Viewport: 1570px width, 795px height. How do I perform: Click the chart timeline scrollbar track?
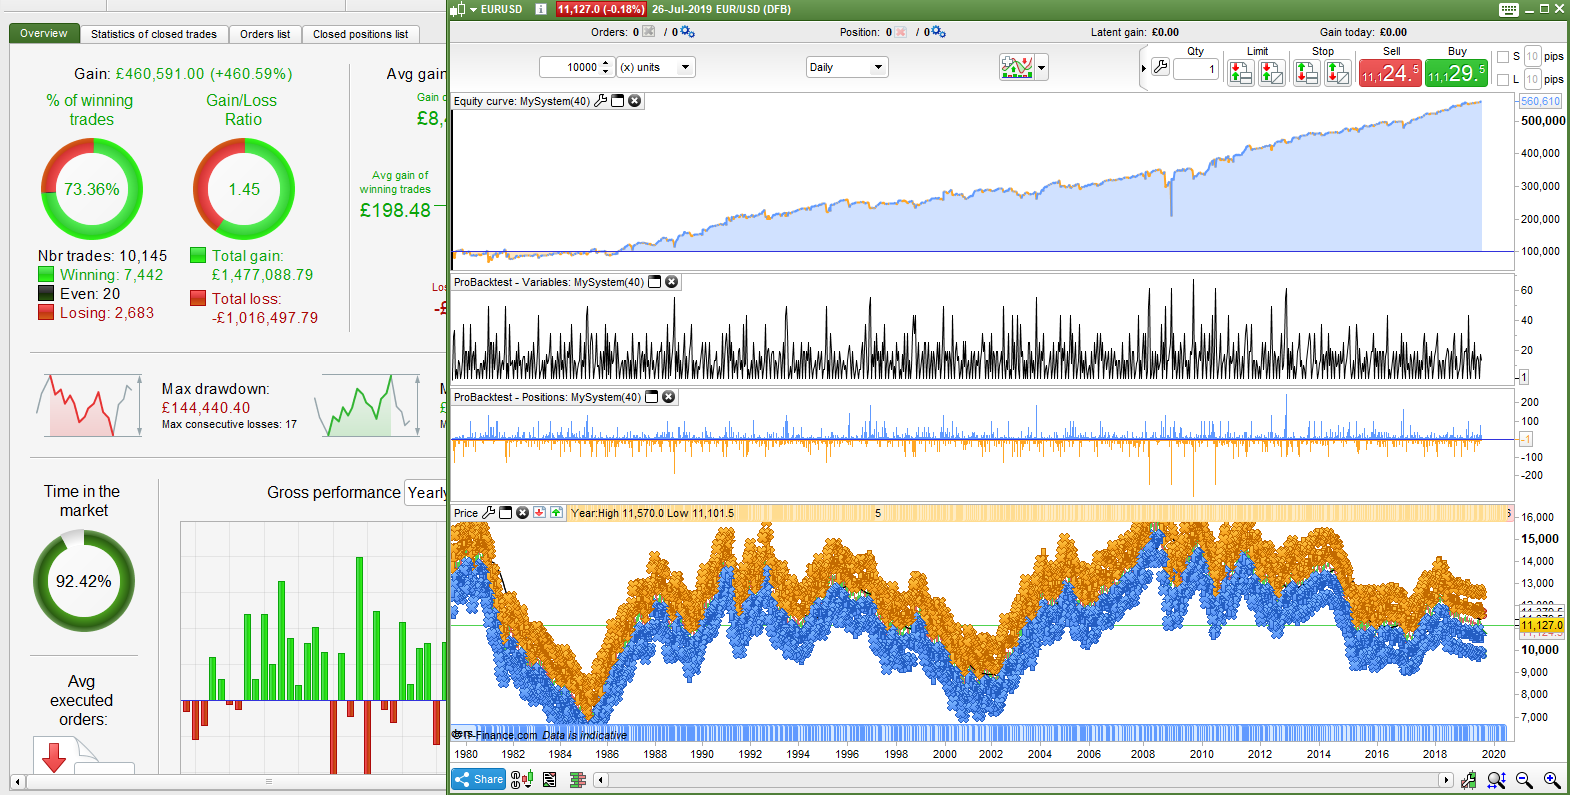(1023, 780)
